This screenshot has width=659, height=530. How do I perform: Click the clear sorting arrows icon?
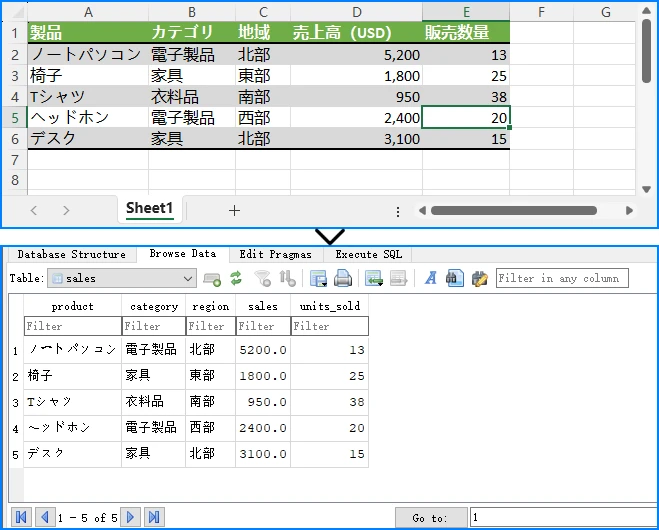287,278
